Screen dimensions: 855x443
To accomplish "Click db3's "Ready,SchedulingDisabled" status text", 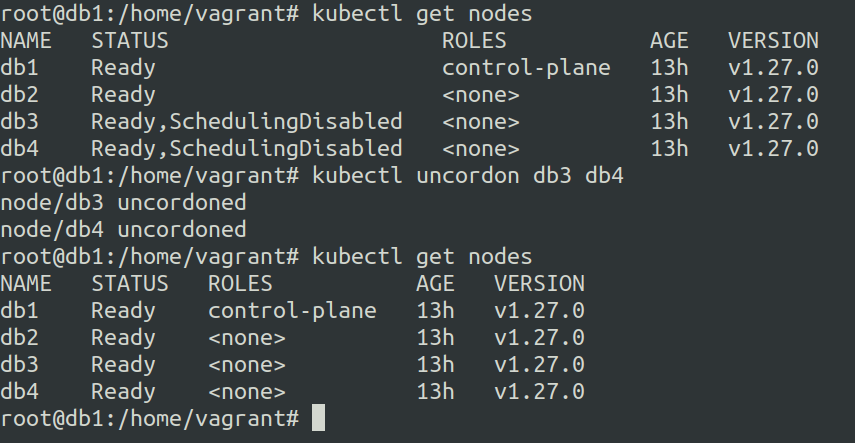I will pos(246,122).
